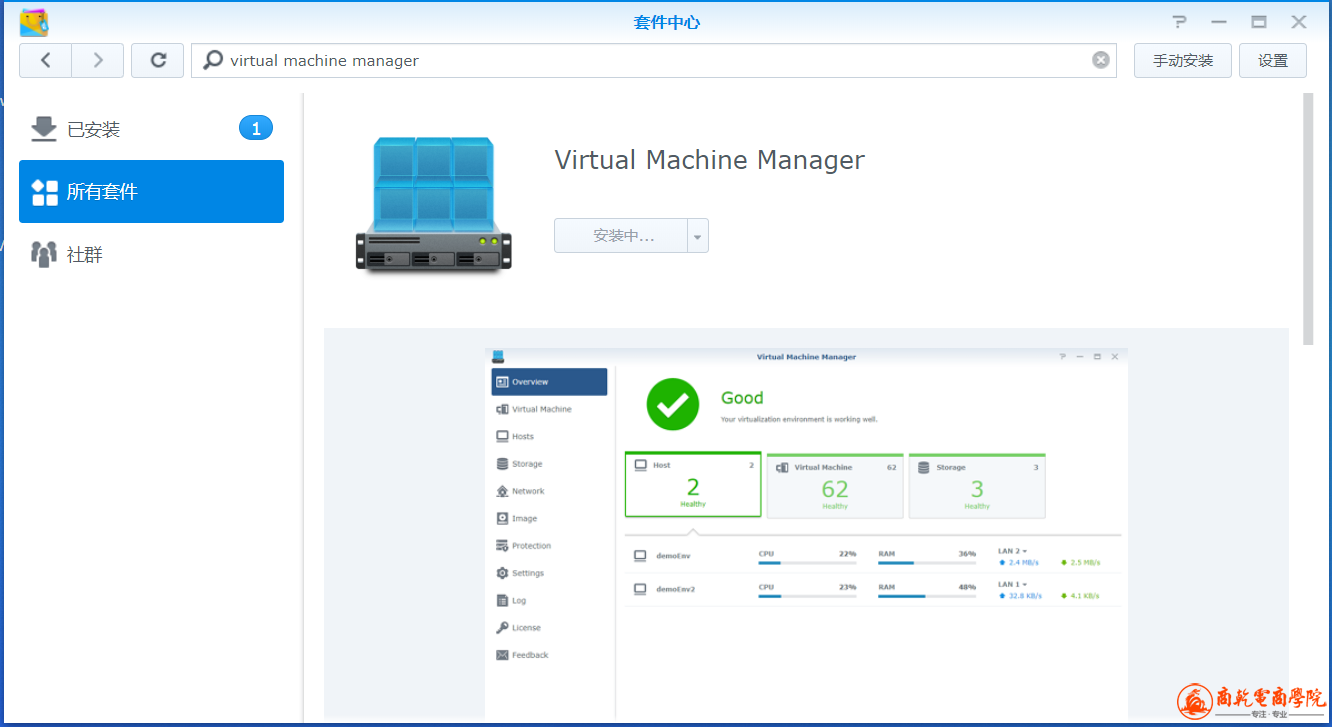Image resolution: width=1332 pixels, height=727 pixels.
Task: Click the Virtual Machine Manager package icon
Action: point(433,205)
